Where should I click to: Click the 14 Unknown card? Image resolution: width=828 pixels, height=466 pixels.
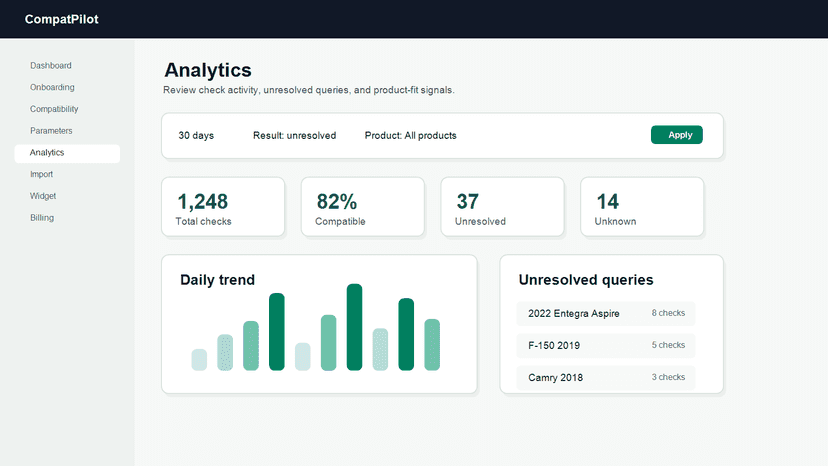point(642,207)
